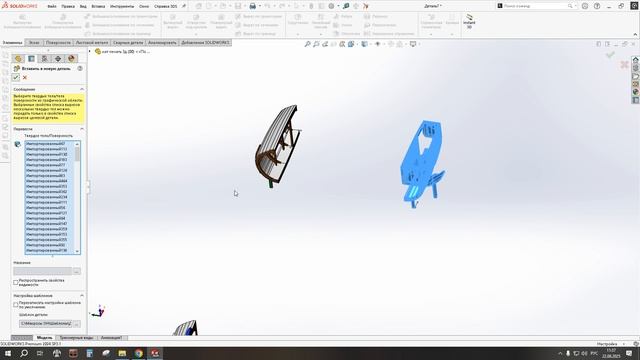This screenshot has height=360, width=640.
Task: Open the search type dropdown arrow
Action: 575,6
